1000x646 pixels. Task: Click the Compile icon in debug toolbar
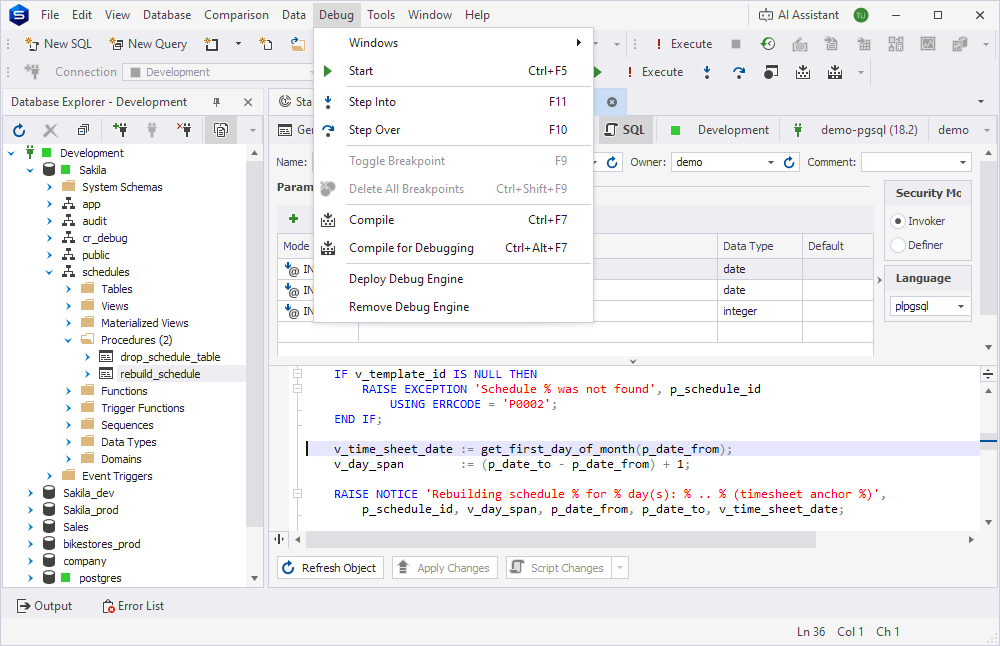coord(803,72)
